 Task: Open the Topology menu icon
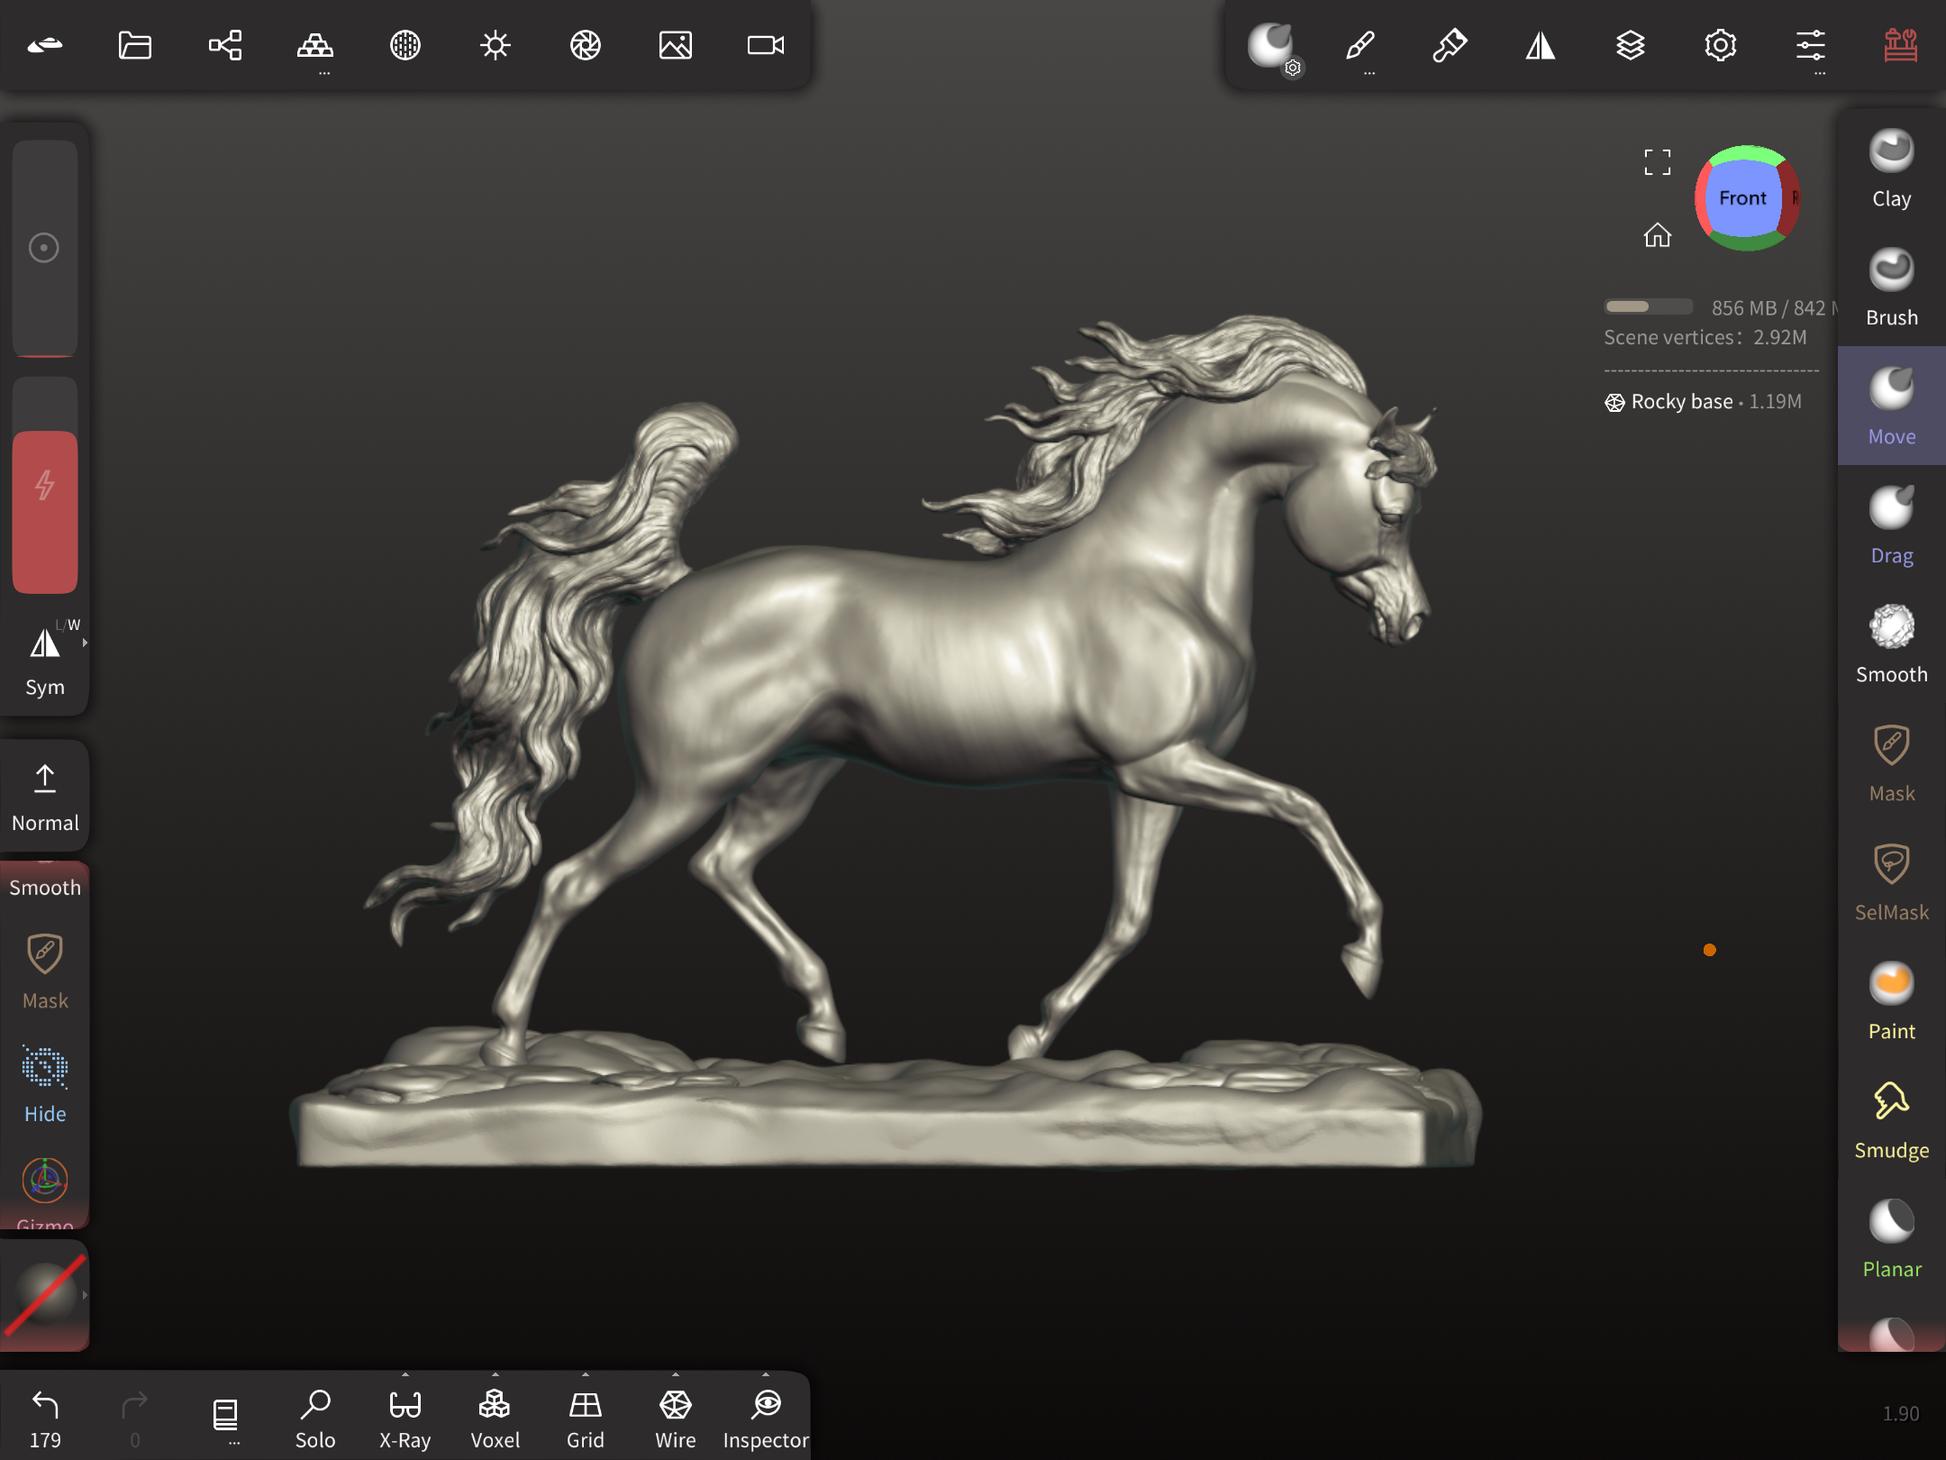pos(315,46)
